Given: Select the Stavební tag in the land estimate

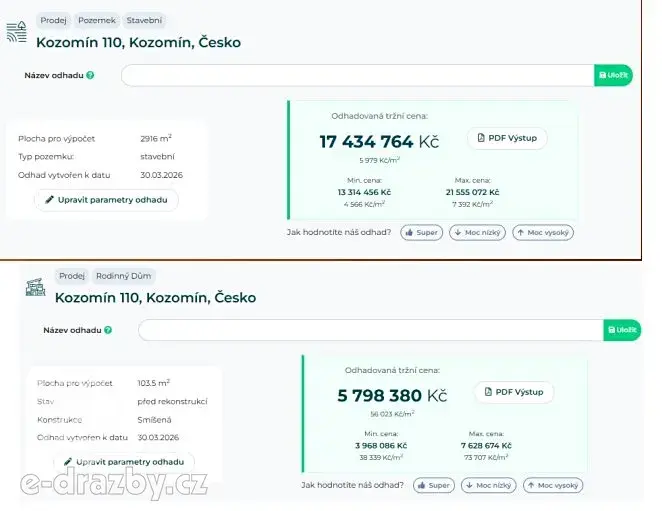Looking at the screenshot, I should click(x=144, y=19).
